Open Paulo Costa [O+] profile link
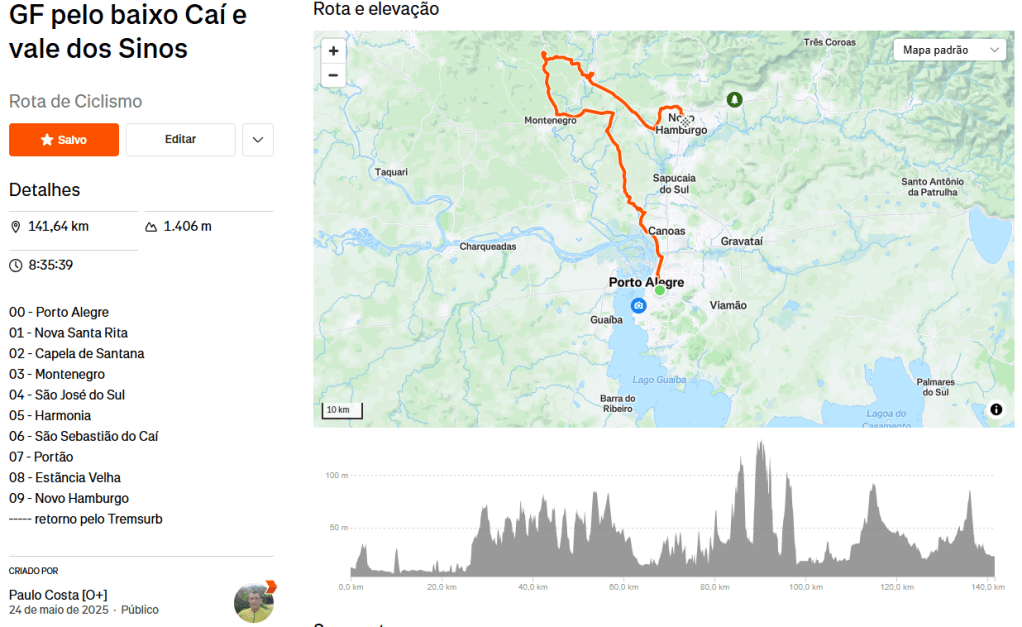 pos(58,595)
